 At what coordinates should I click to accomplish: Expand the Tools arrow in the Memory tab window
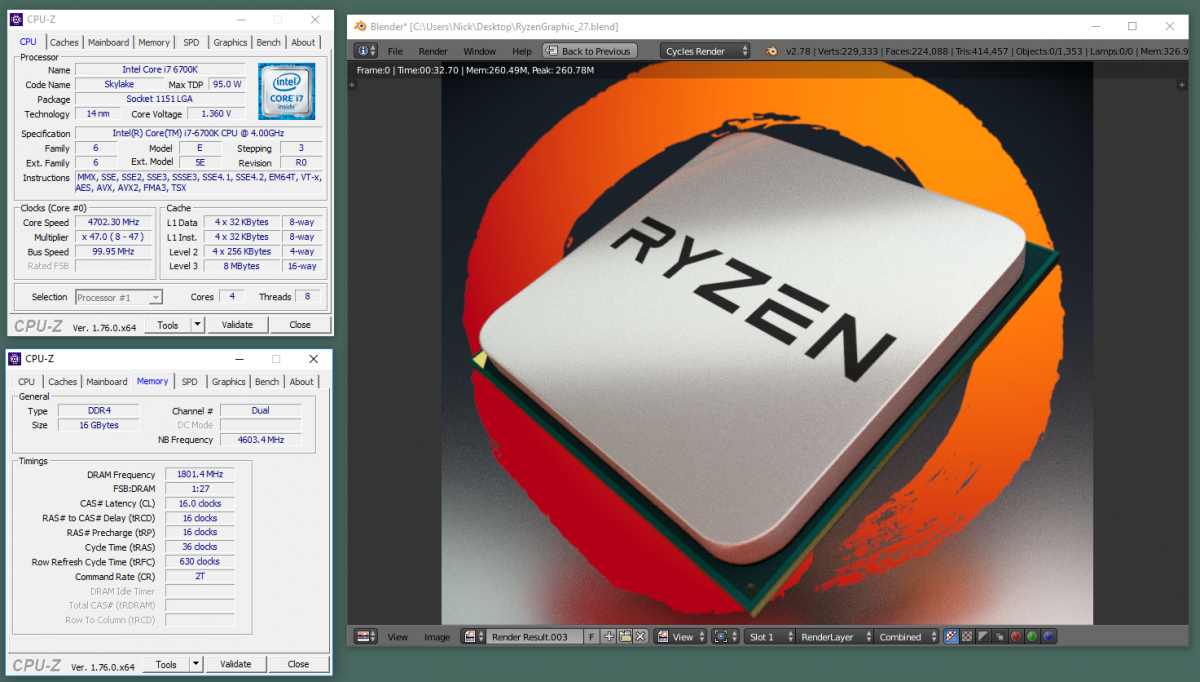(x=196, y=664)
